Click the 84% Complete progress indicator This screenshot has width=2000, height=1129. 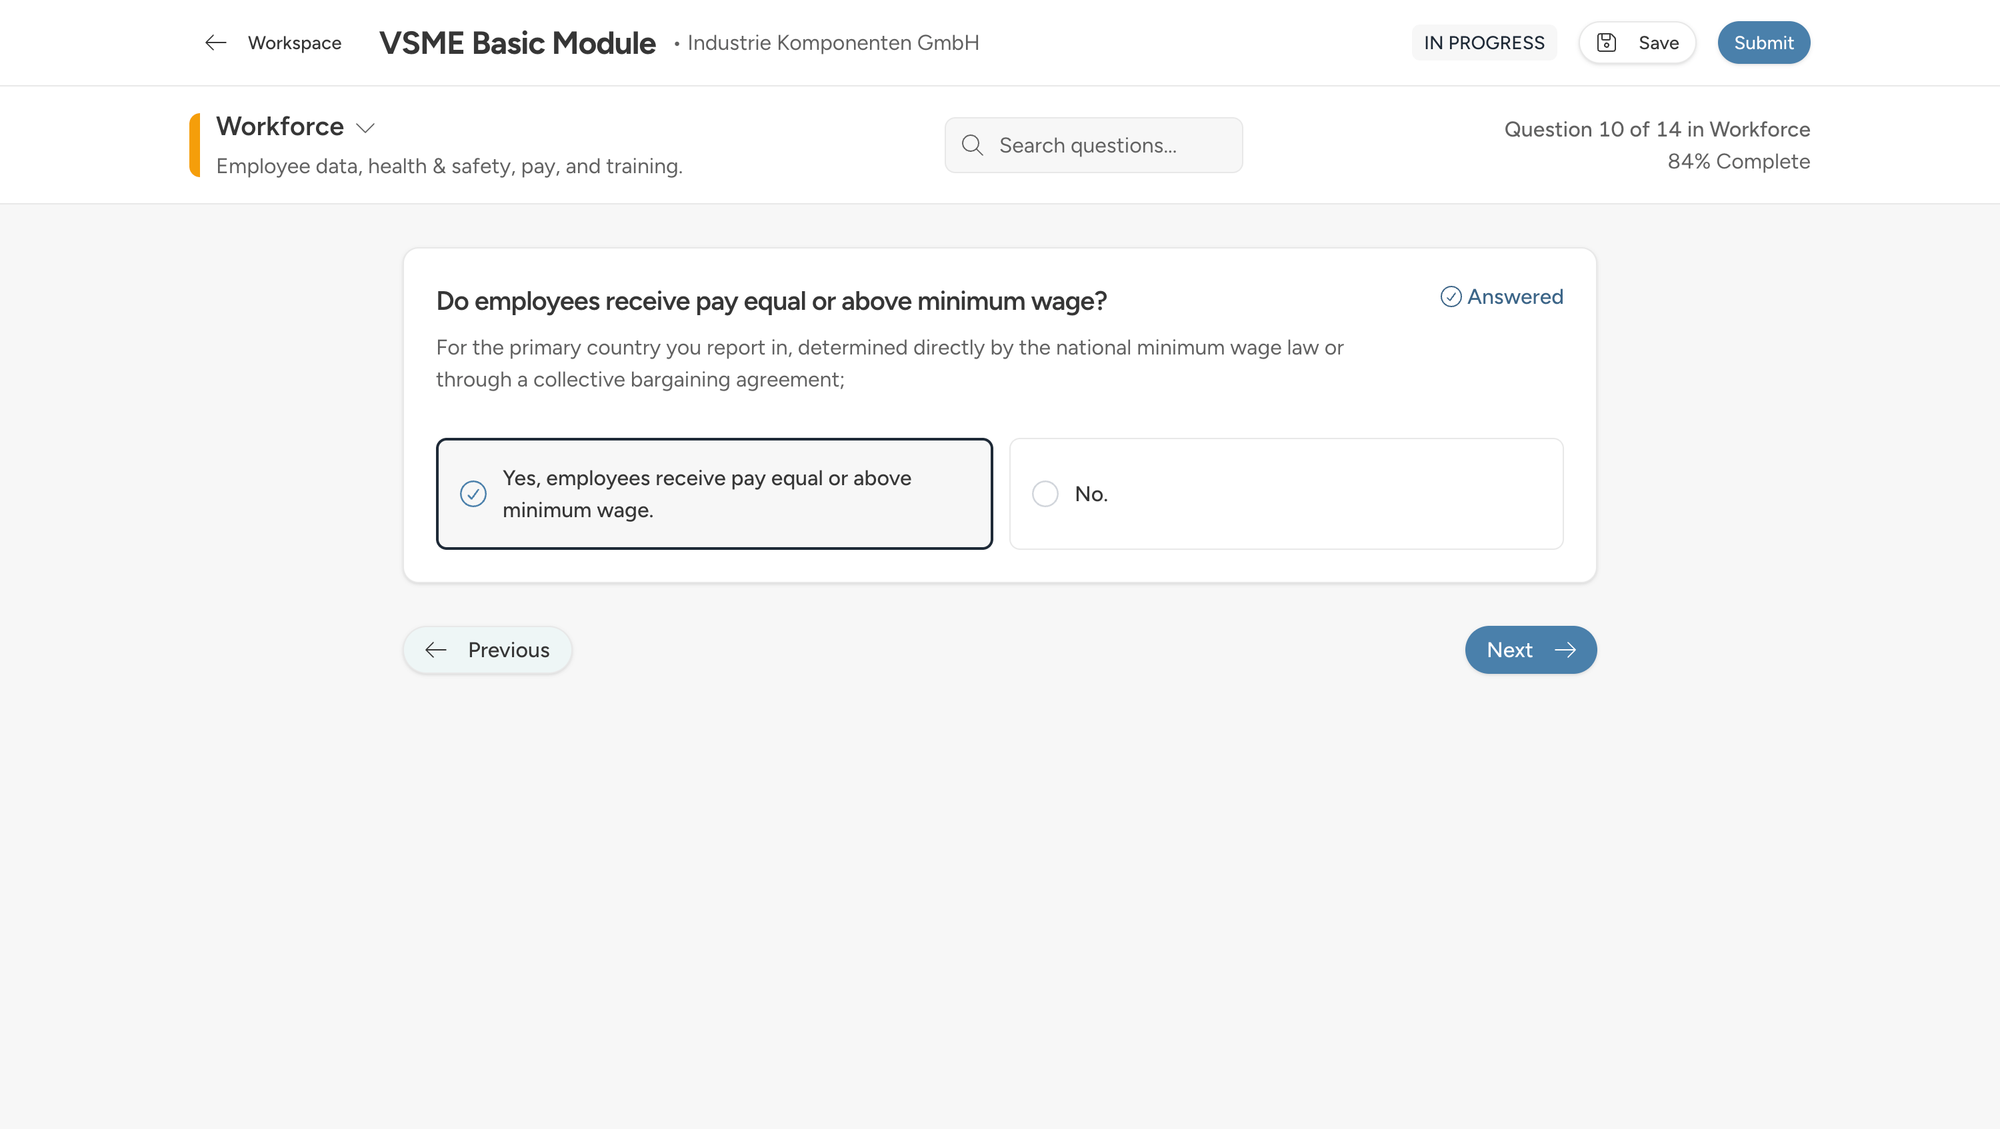click(x=1738, y=161)
